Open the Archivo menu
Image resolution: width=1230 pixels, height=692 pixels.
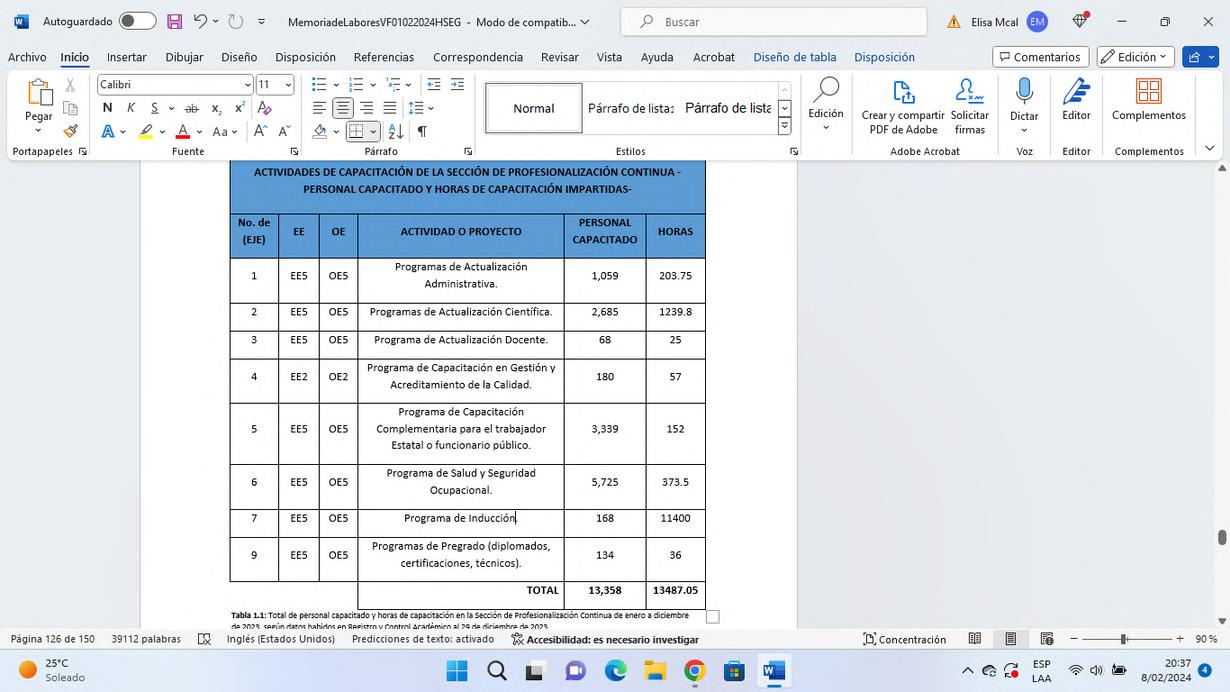pos(27,57)
